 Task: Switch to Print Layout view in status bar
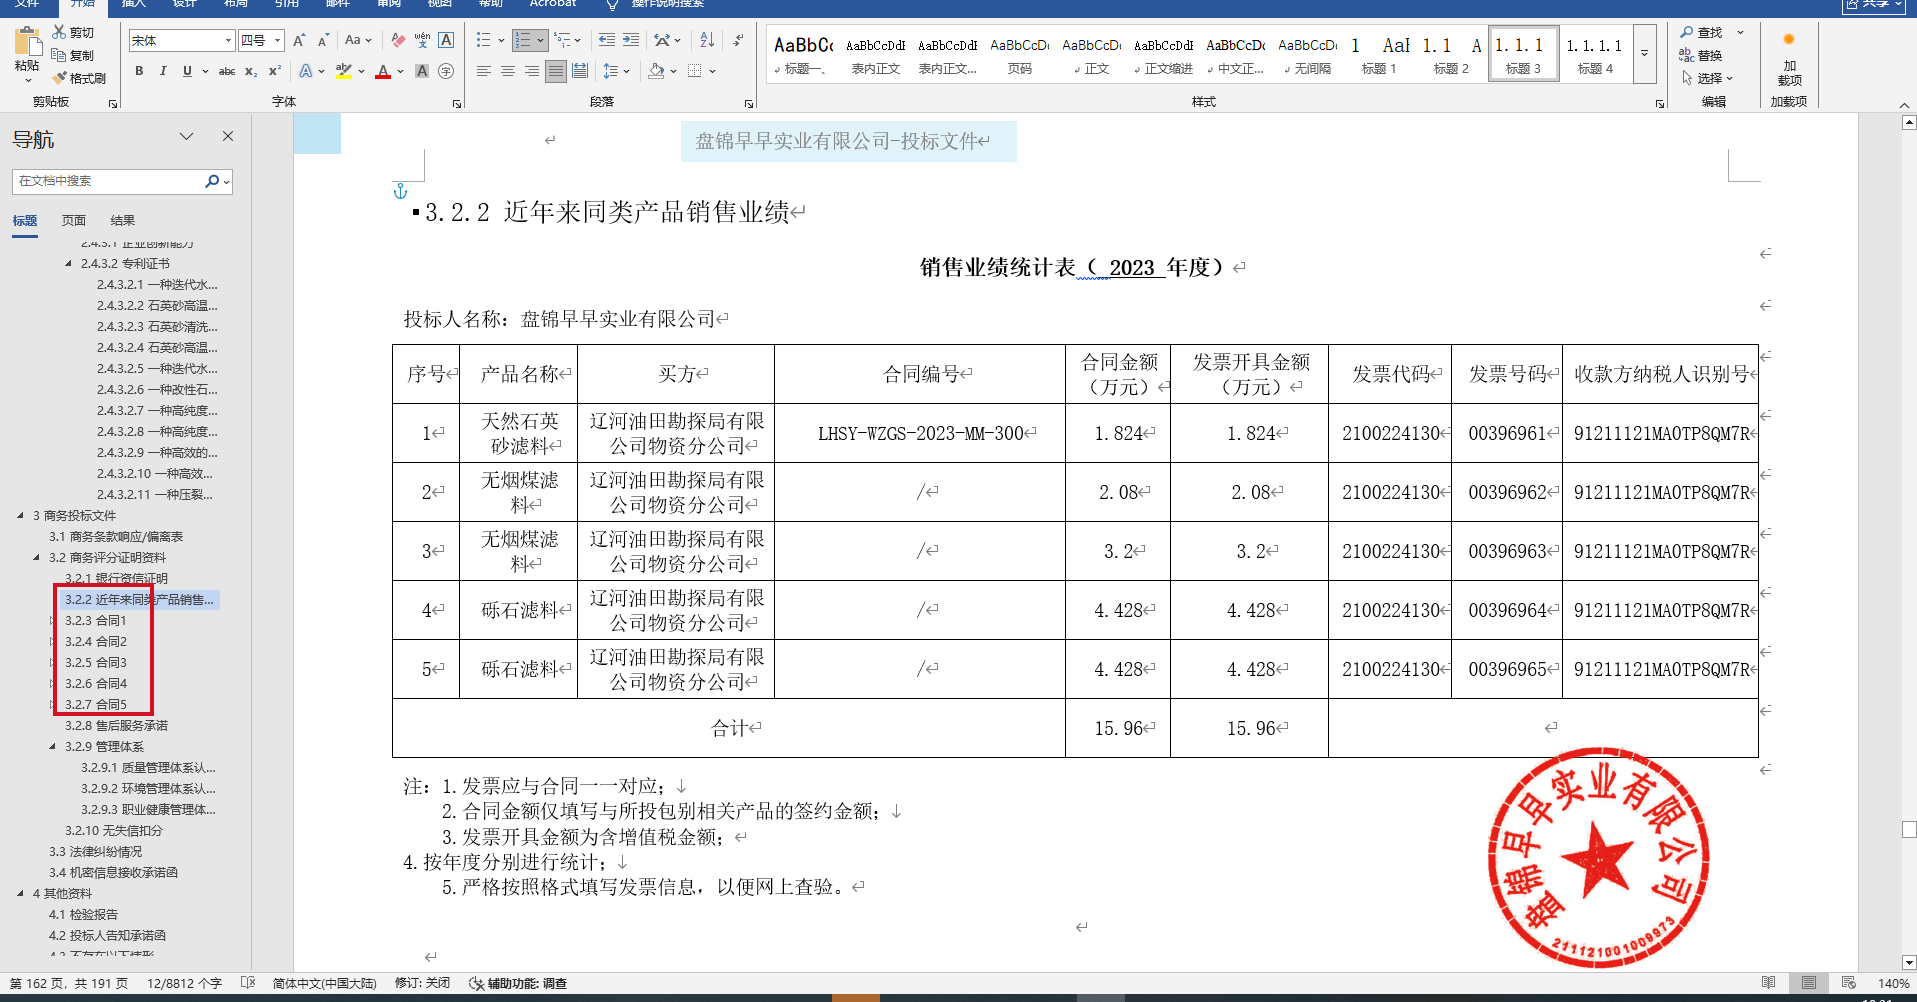(x=1809, y=983)
